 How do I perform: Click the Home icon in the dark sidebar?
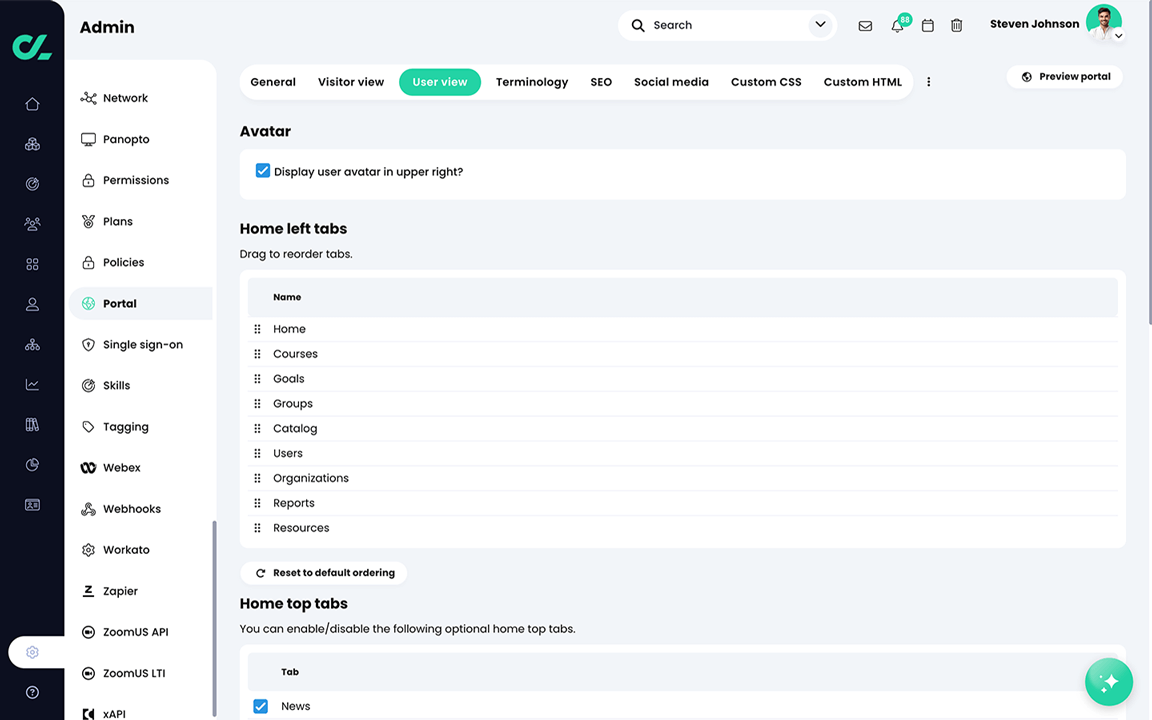click(x=32, y=103)
